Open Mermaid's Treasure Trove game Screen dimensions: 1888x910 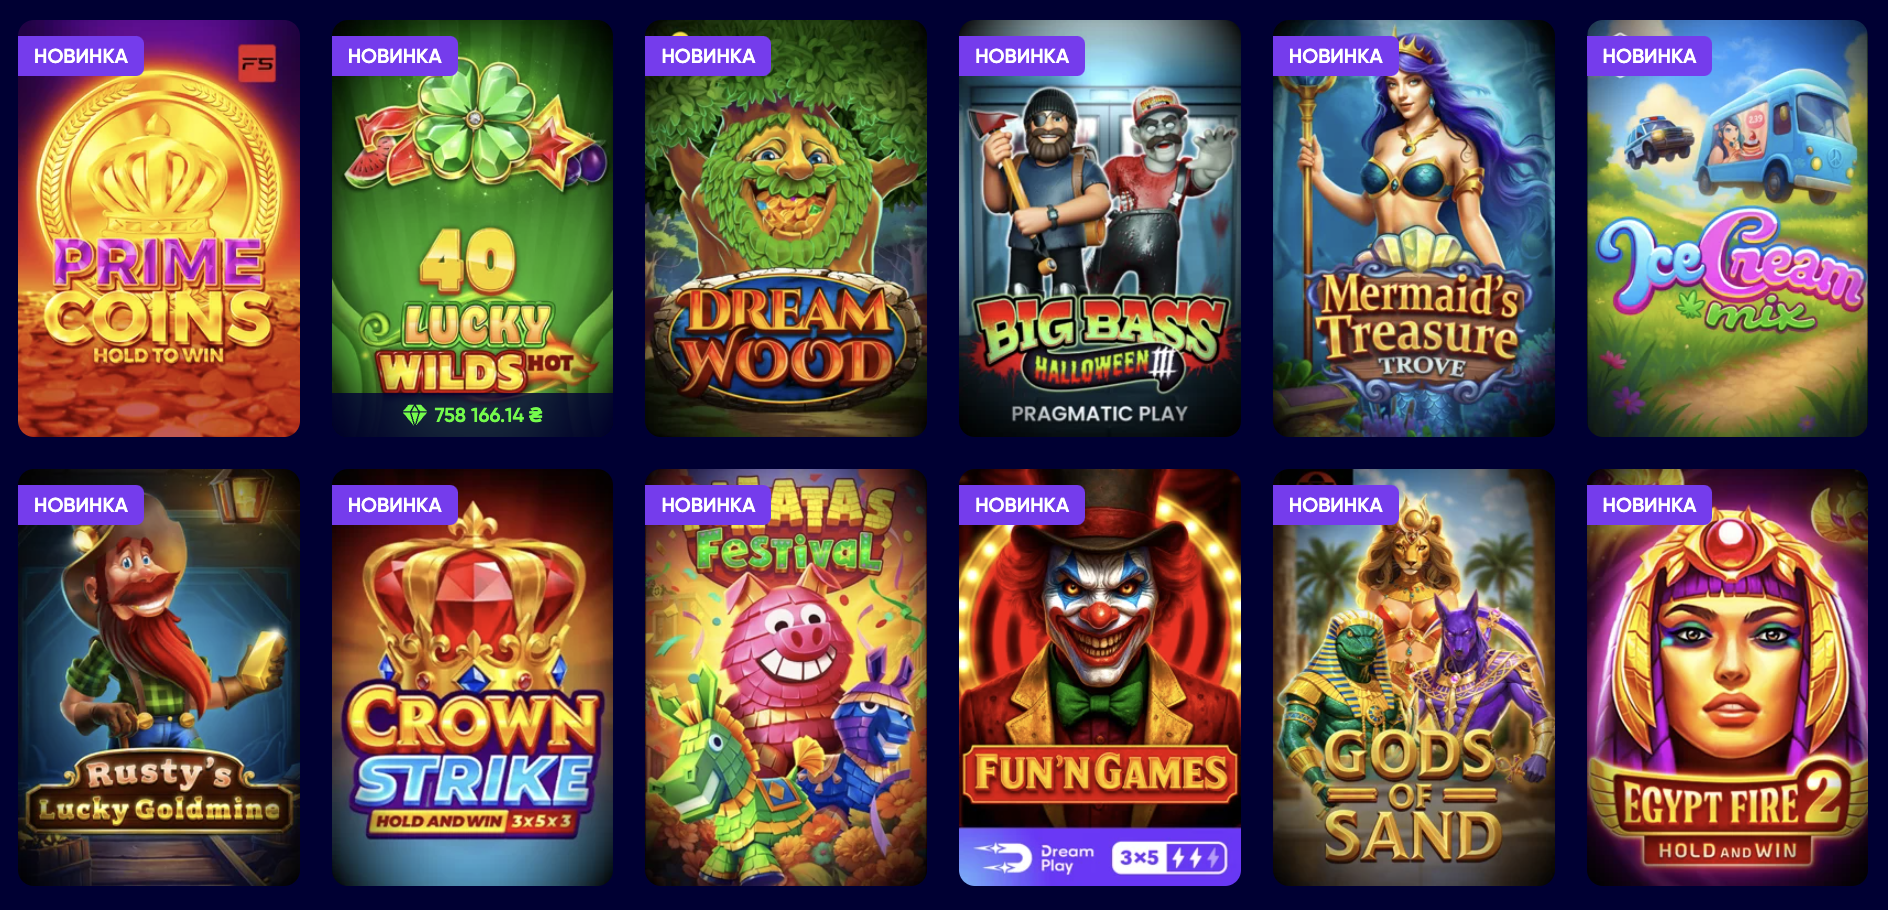tap(1414, 228)
